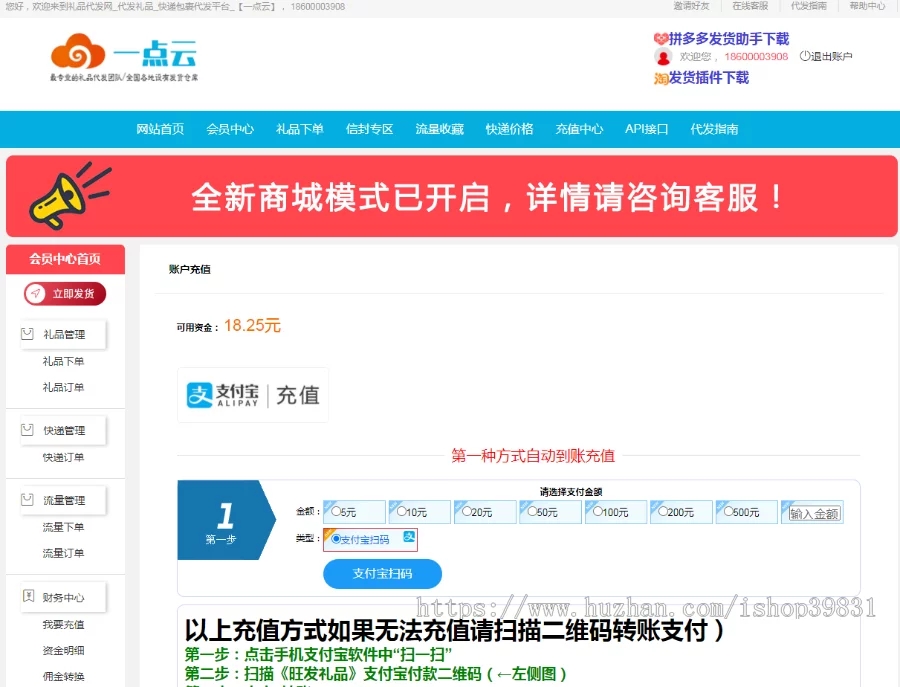Select the 5元 recharge amount
Screen dimensions: 900x687
[337, 511]
